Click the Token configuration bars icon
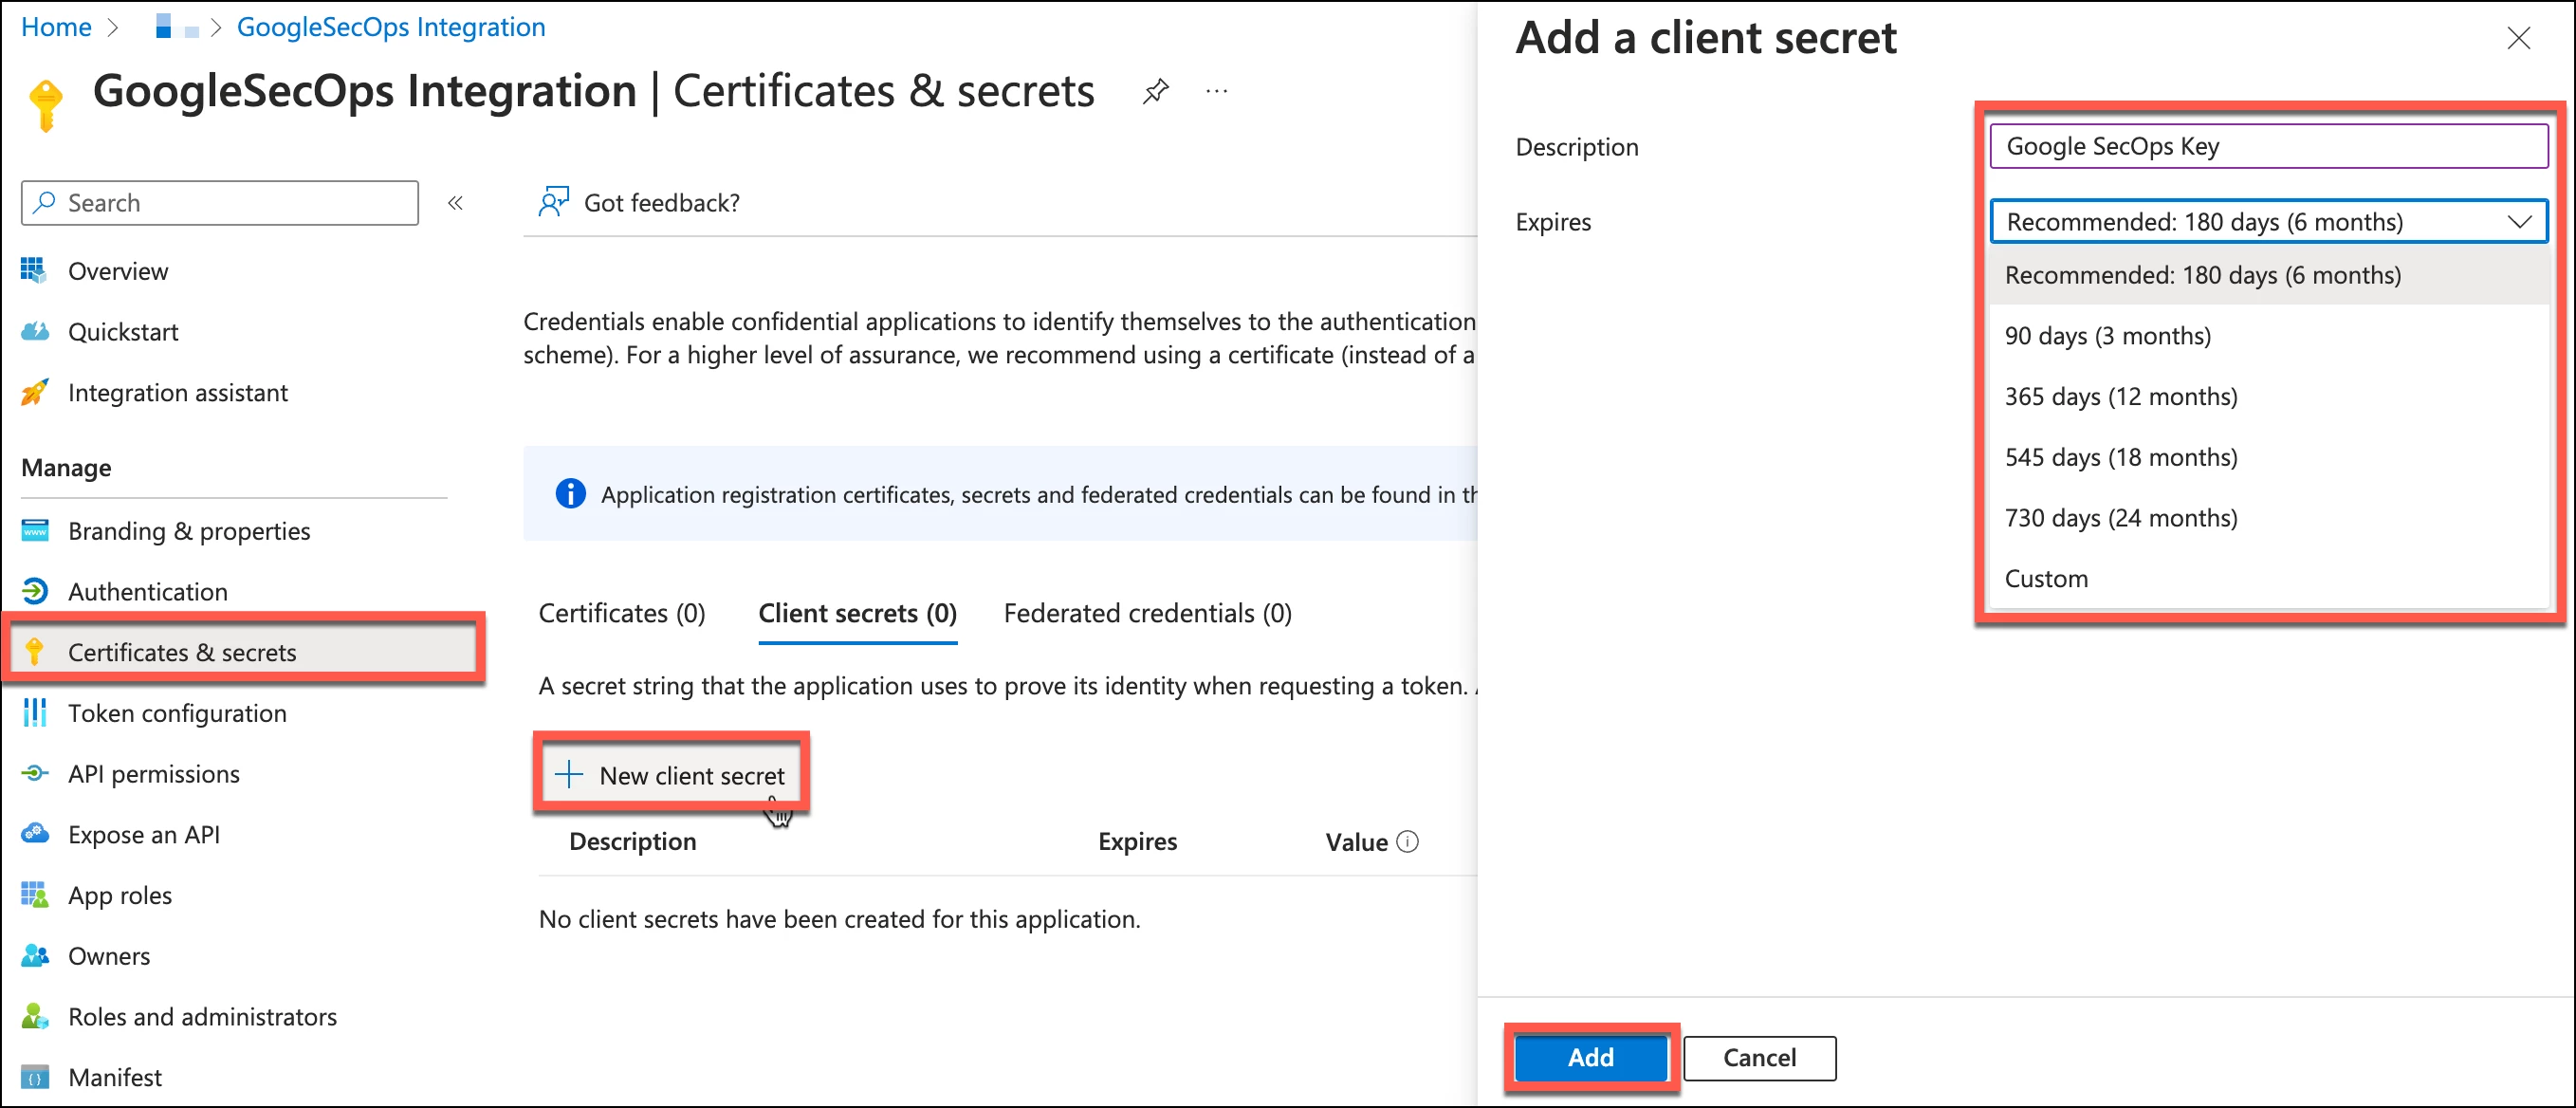This screenshot has width=2576, height=1108. (35, 712)
